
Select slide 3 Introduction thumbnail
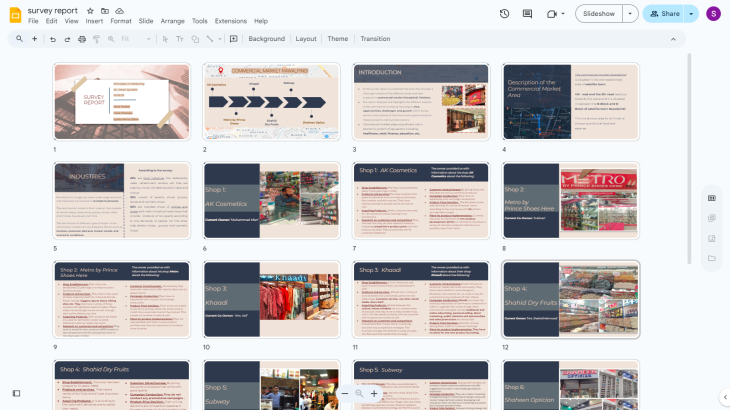421,101
